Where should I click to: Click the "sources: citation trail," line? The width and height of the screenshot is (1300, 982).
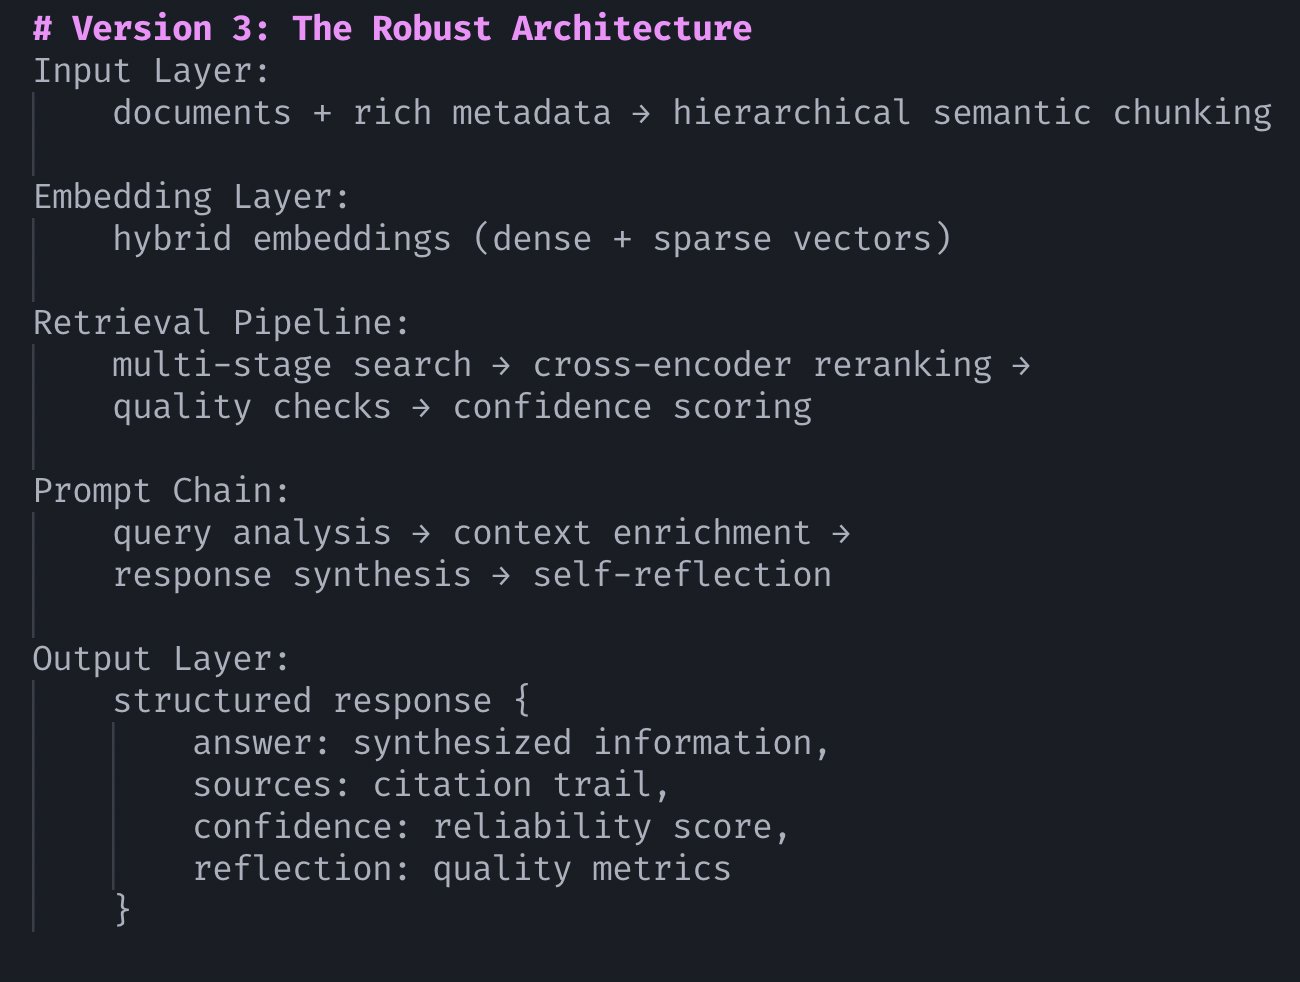431,785
